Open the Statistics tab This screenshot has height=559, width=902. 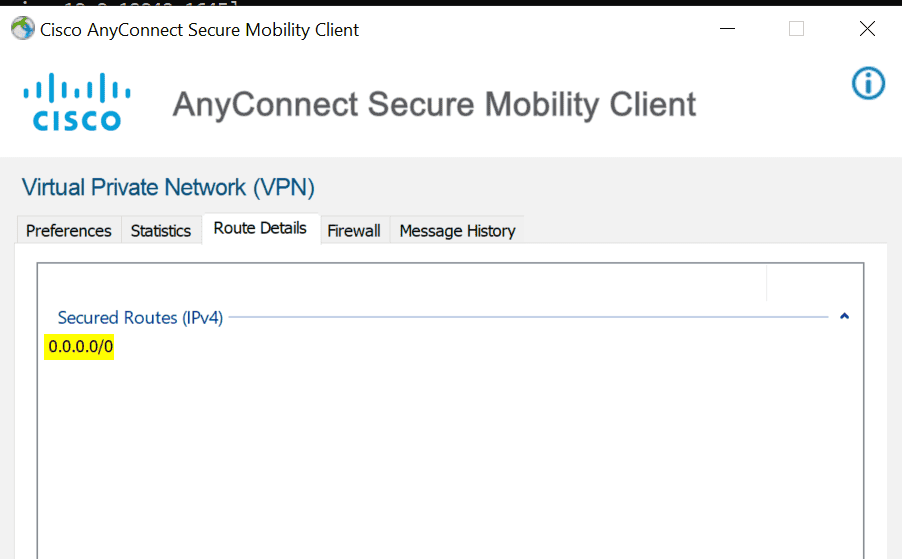point(161,231)
